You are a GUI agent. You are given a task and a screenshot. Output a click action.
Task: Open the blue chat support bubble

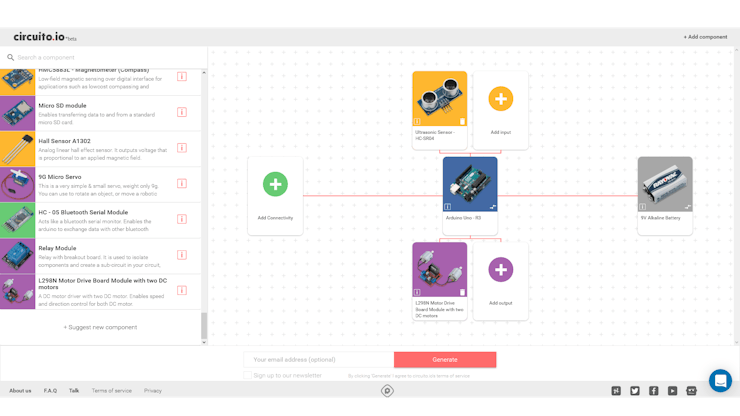click(x=720, y=381)
